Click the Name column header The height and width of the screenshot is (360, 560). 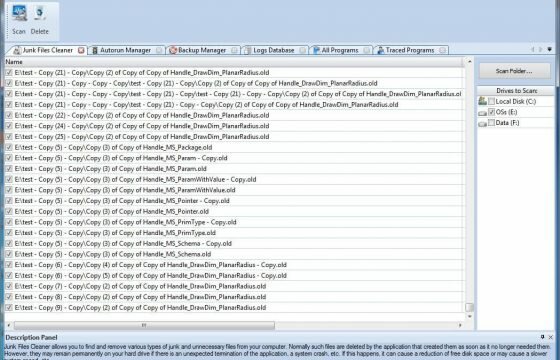point(234,62)
